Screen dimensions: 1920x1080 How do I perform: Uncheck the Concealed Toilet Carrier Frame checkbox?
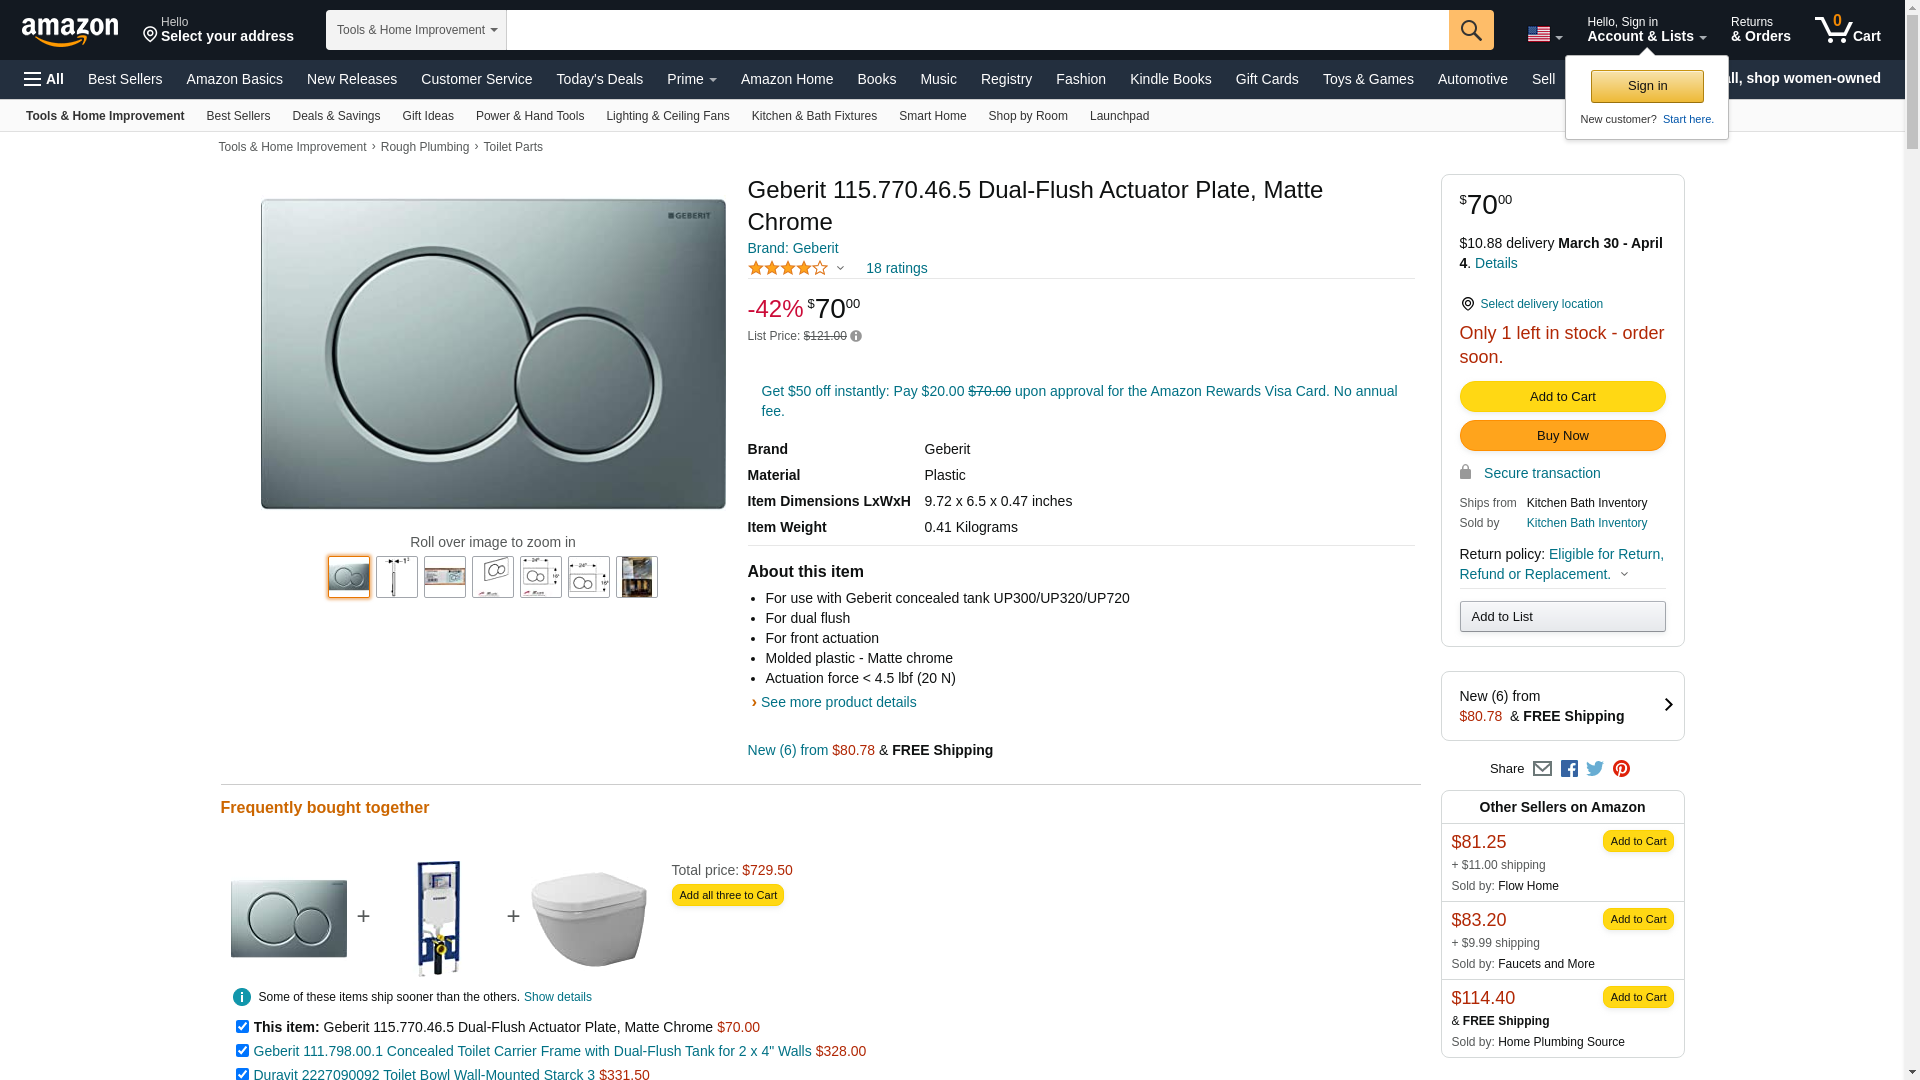[242, 1051]
